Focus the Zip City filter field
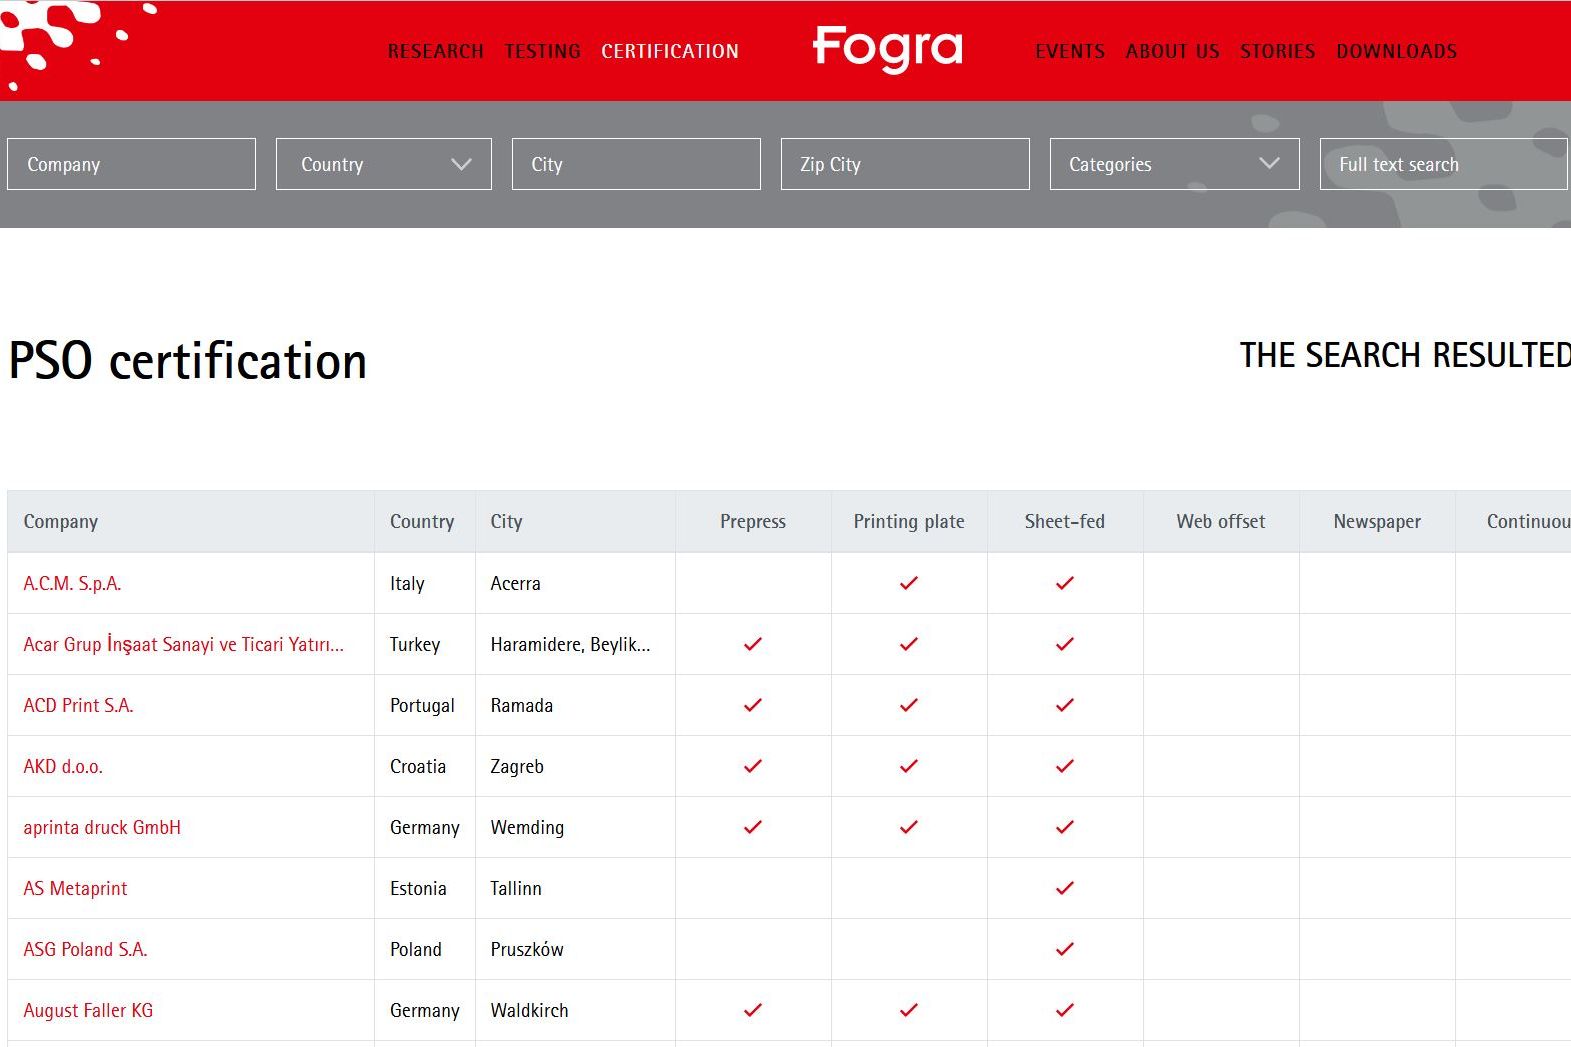 pyautogui.click(x=905, y=164)
